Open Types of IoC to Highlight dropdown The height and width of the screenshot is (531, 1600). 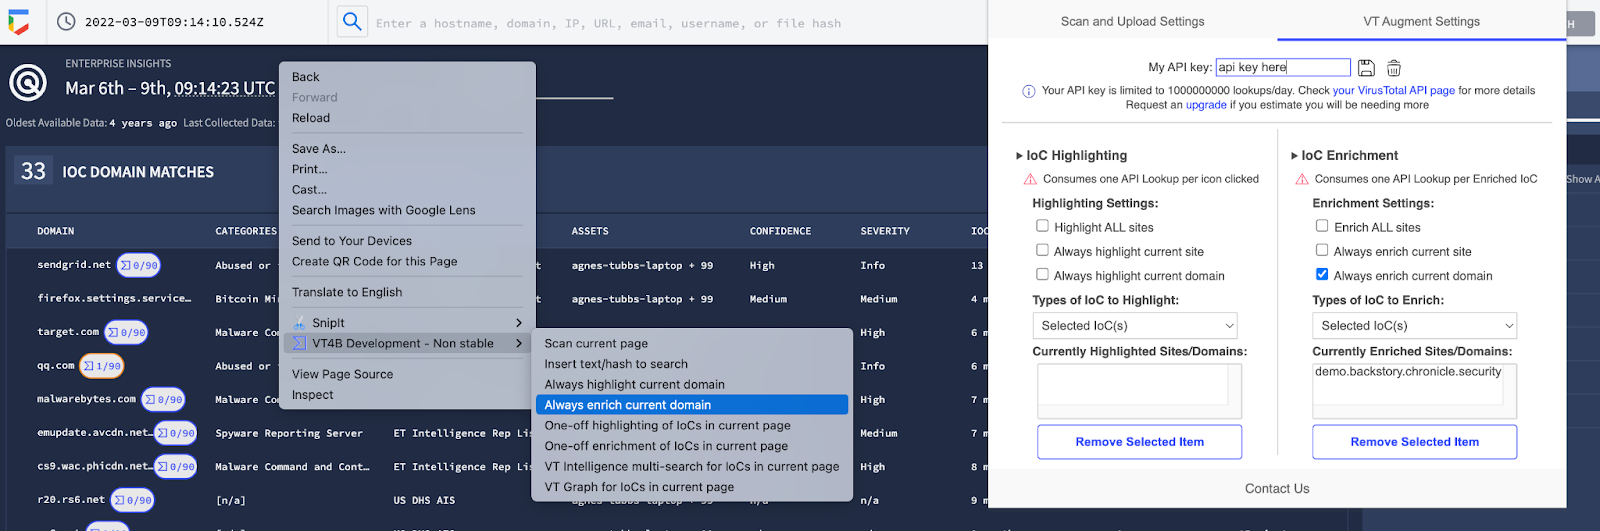point(1135,326)
